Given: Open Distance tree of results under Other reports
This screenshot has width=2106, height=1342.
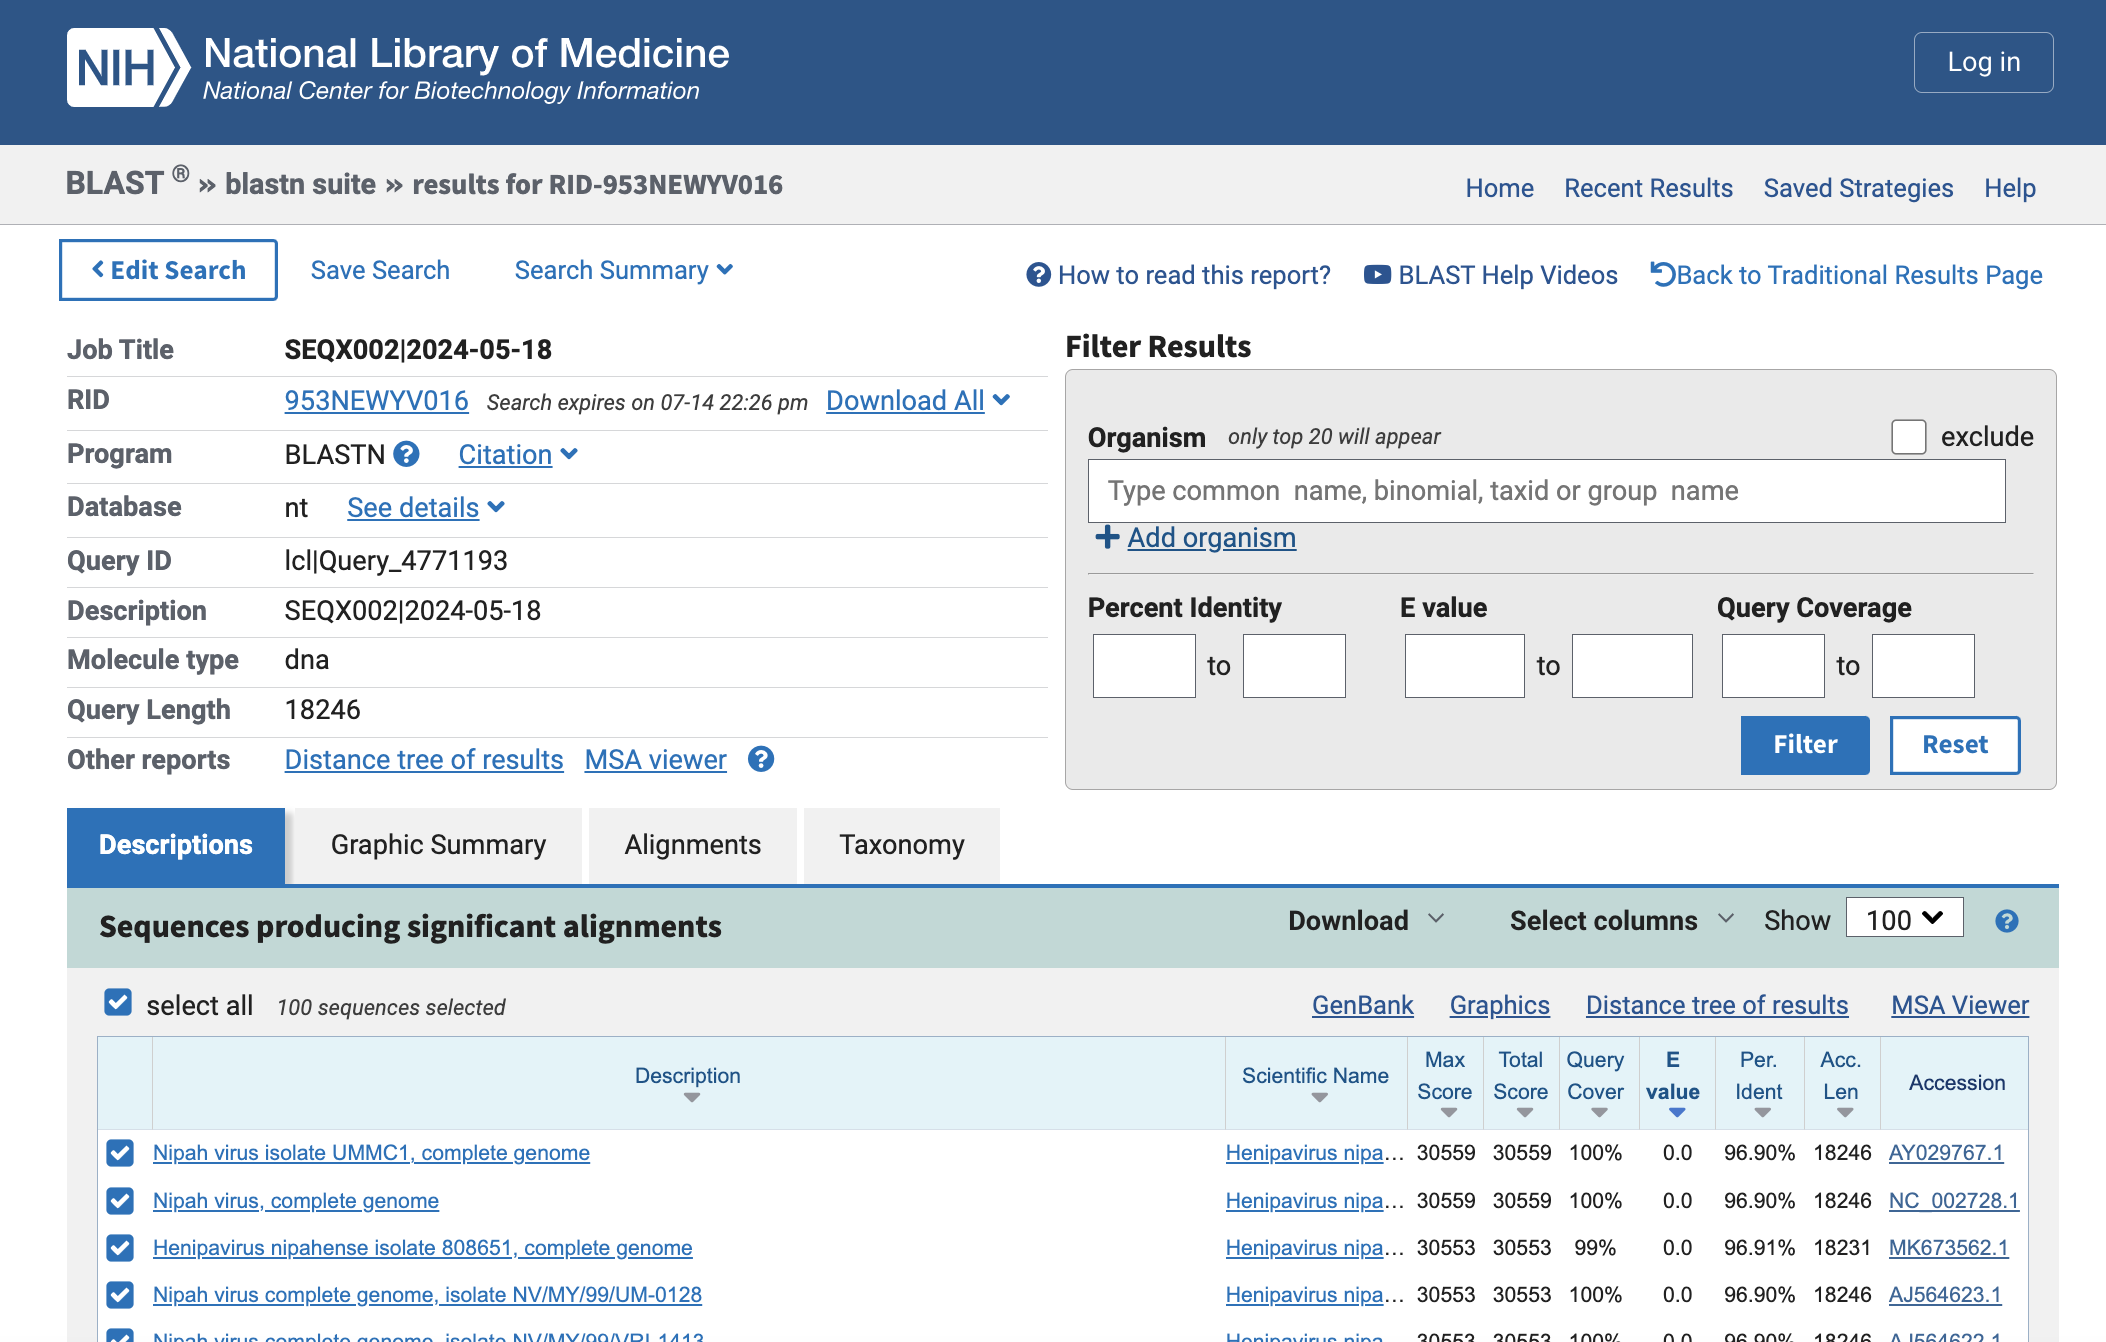Looking at the screenshot, I should pos(424,759).
